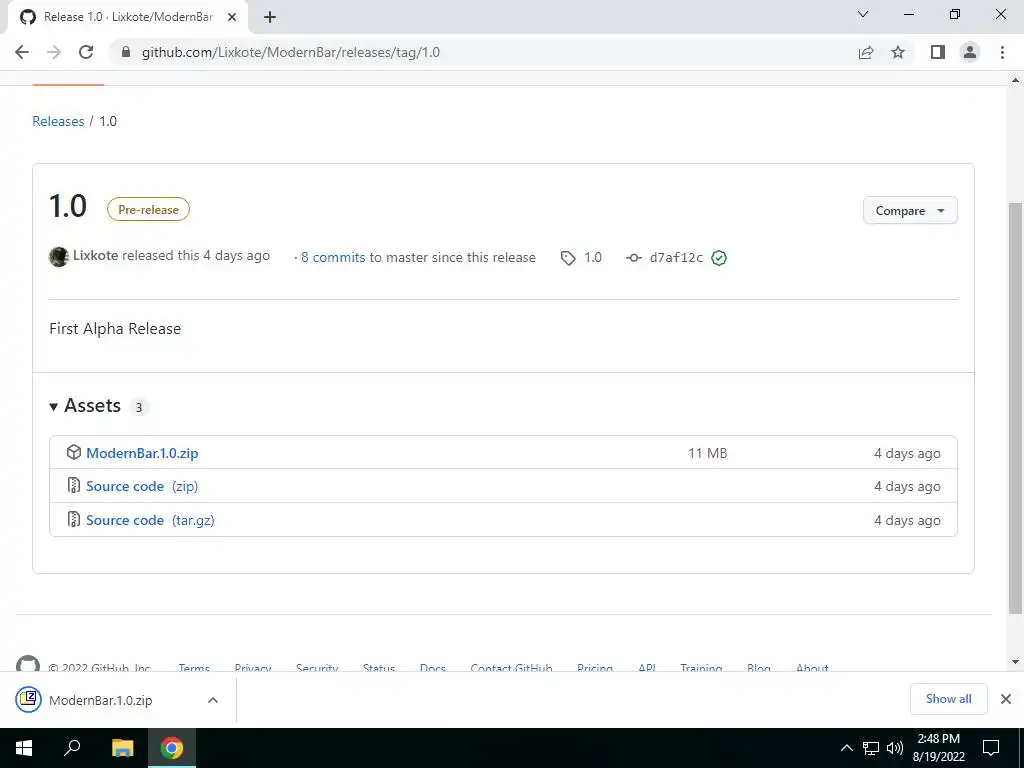This screenshot has width=1024, height=768.
Task: Select the Release 1.0 browser tab
Action: pos(128,17)
